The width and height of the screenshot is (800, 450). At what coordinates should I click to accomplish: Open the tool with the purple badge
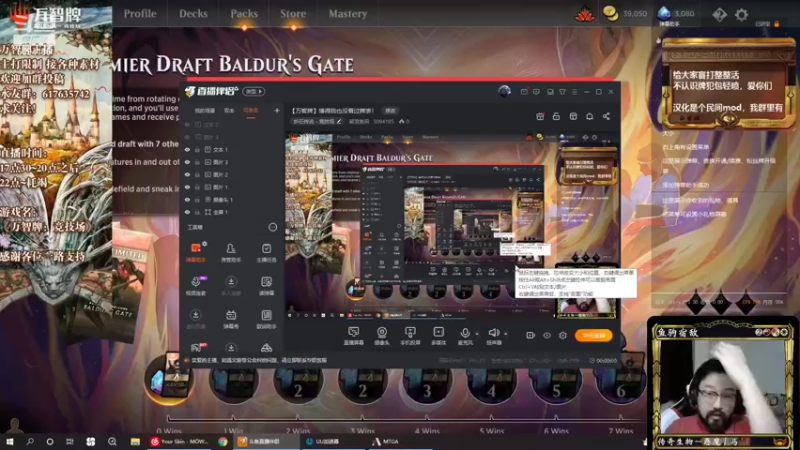(196, 285)
